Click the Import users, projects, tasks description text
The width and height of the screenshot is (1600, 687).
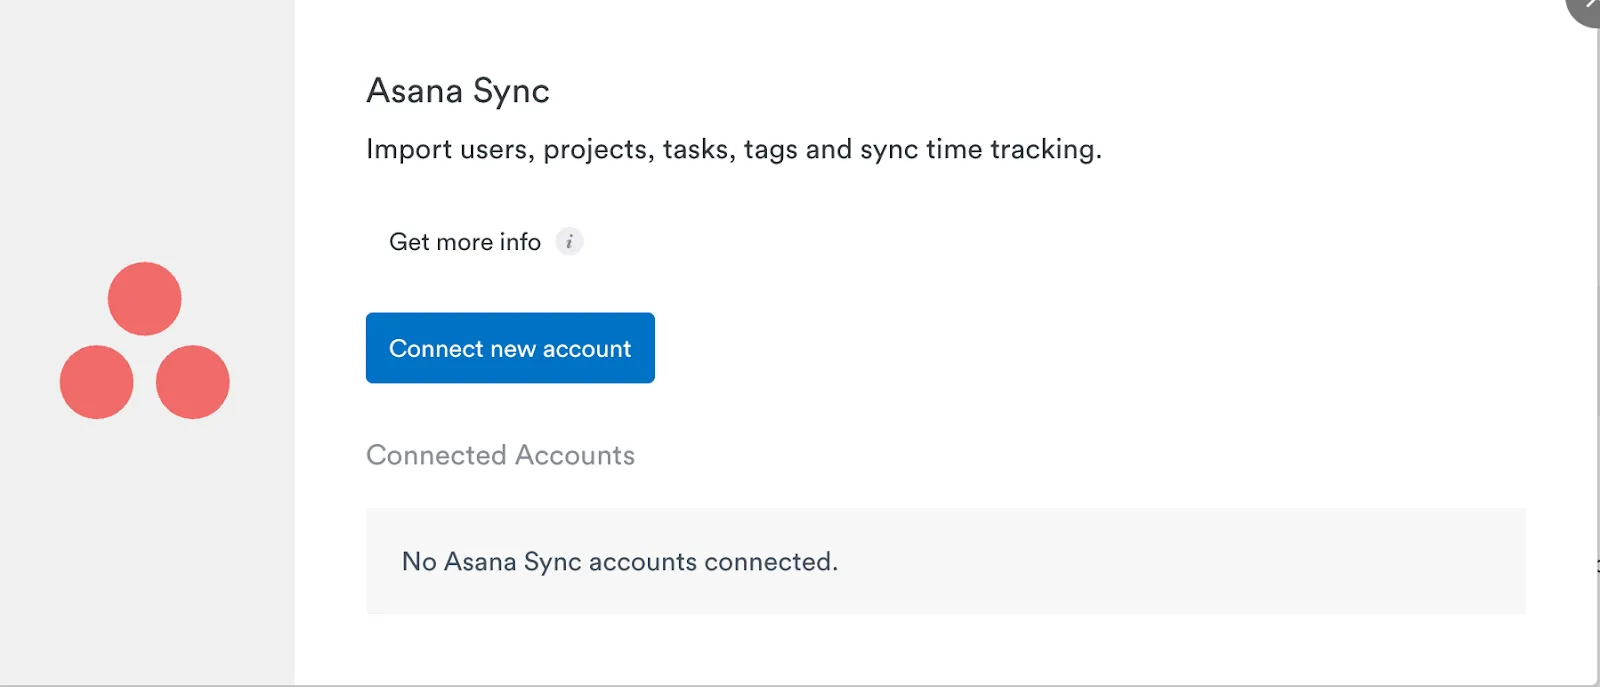[733, 149]
